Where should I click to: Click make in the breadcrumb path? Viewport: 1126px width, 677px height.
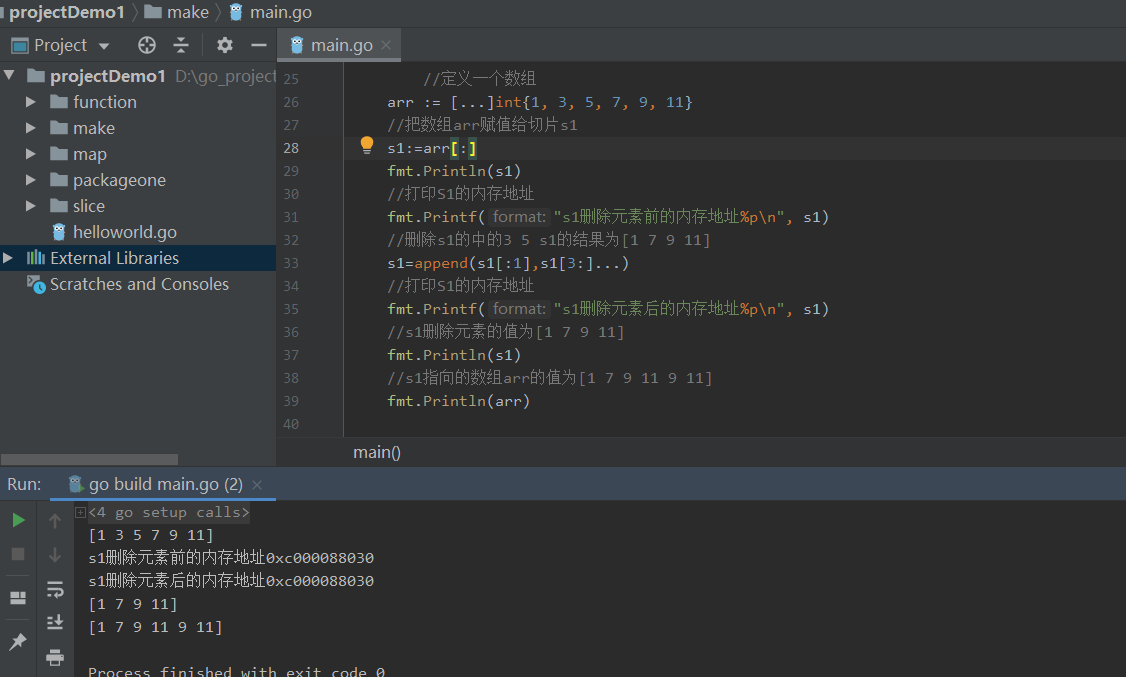[x=187, y=12]
